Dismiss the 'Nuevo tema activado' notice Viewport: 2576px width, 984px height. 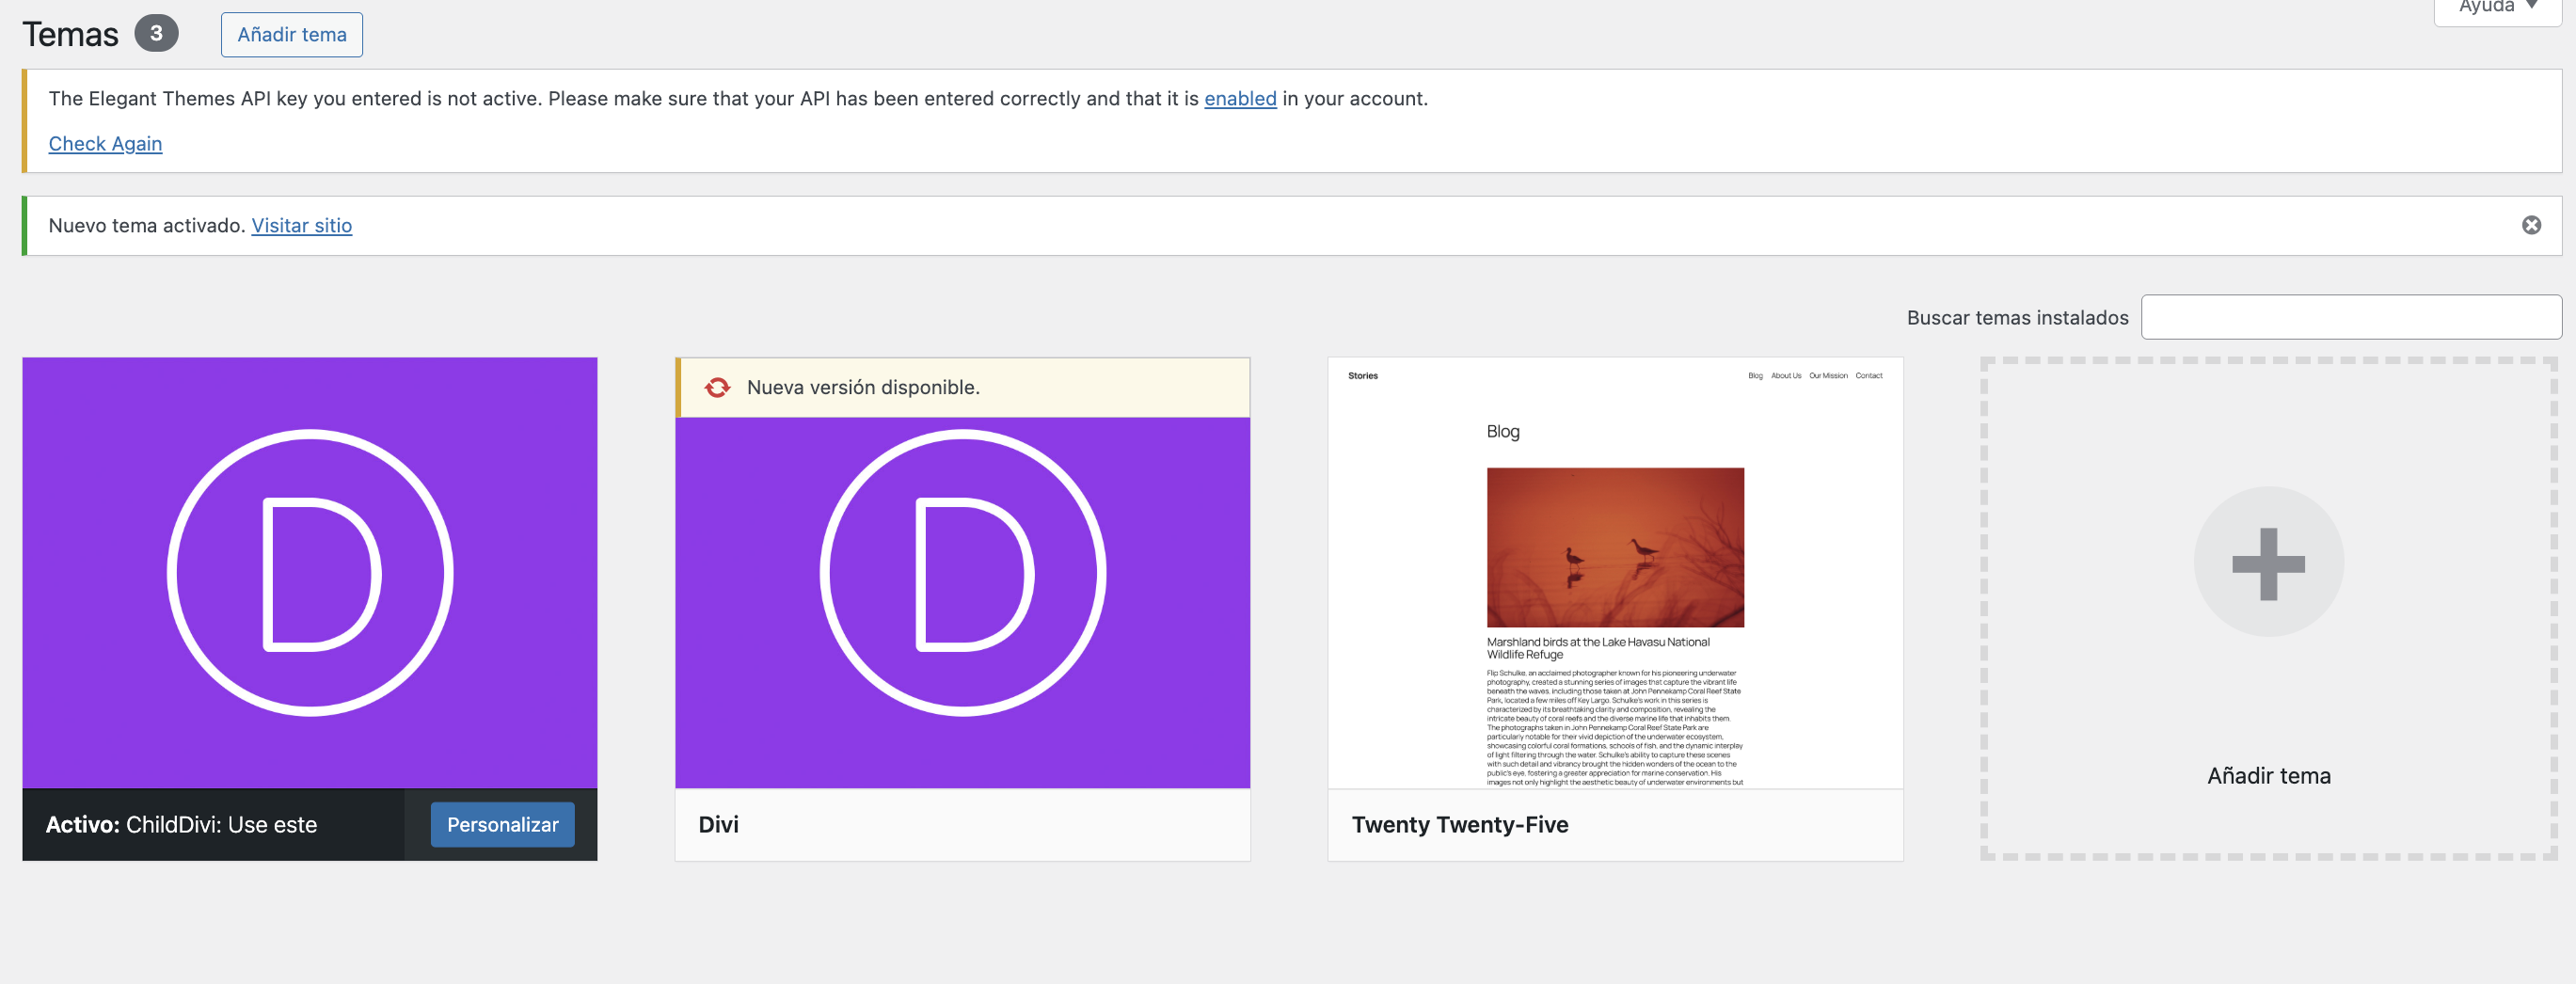pyautogui.click(x=2530, y=225)
